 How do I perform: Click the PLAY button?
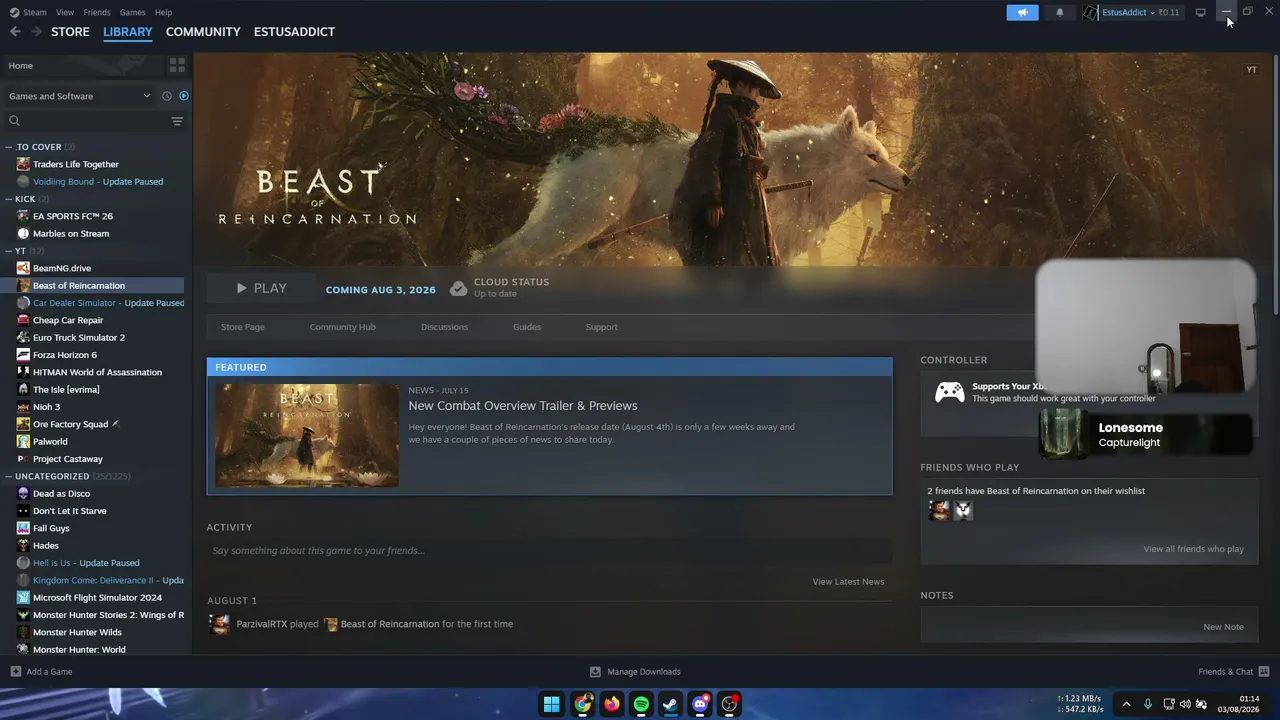point(260,288)
